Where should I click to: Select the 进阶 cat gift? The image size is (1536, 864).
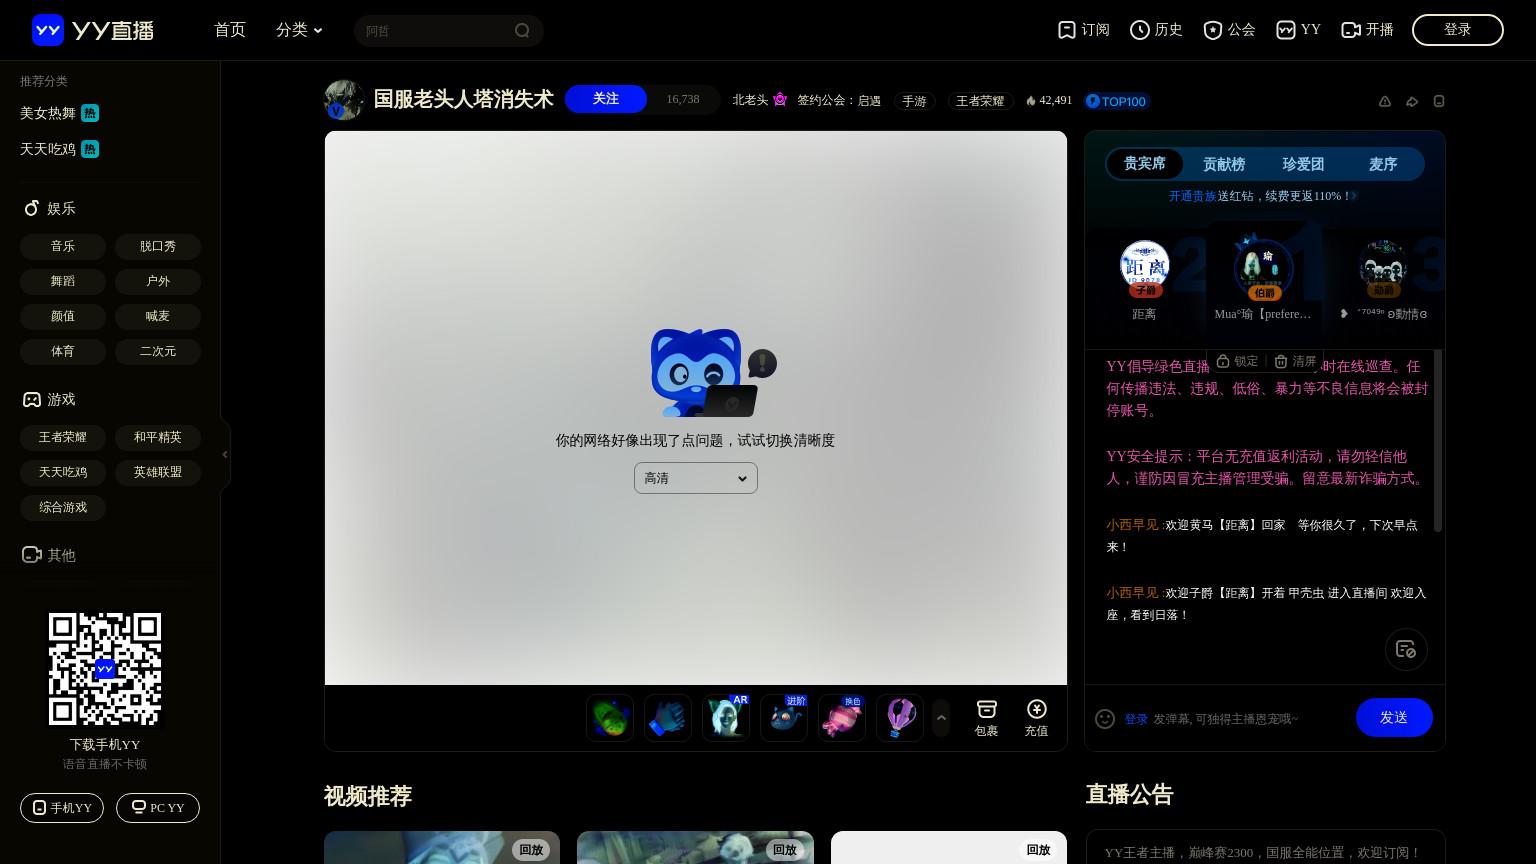click(x=784, y=718)
